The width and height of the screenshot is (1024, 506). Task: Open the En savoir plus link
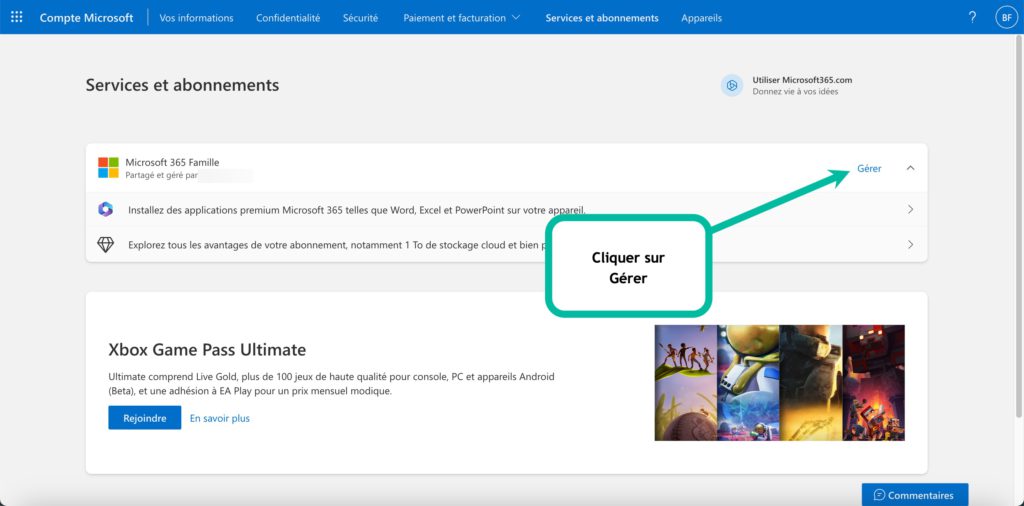coord(220,418)
